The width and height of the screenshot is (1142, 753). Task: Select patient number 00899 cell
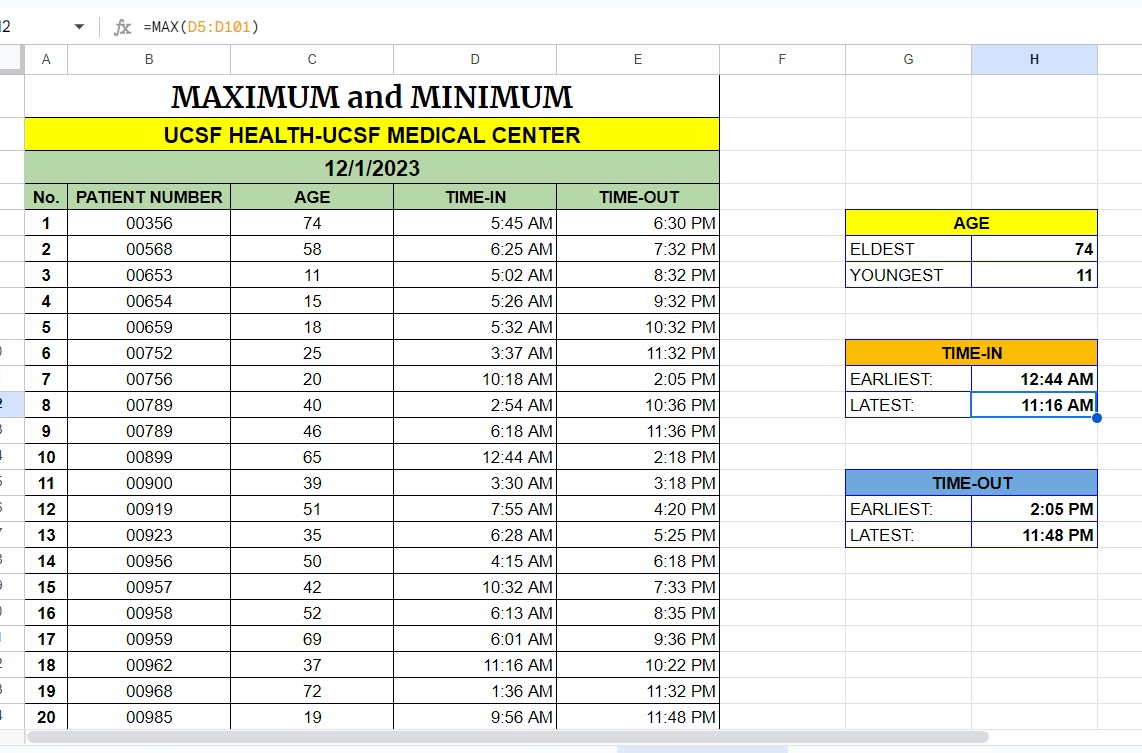pos(149,457)
